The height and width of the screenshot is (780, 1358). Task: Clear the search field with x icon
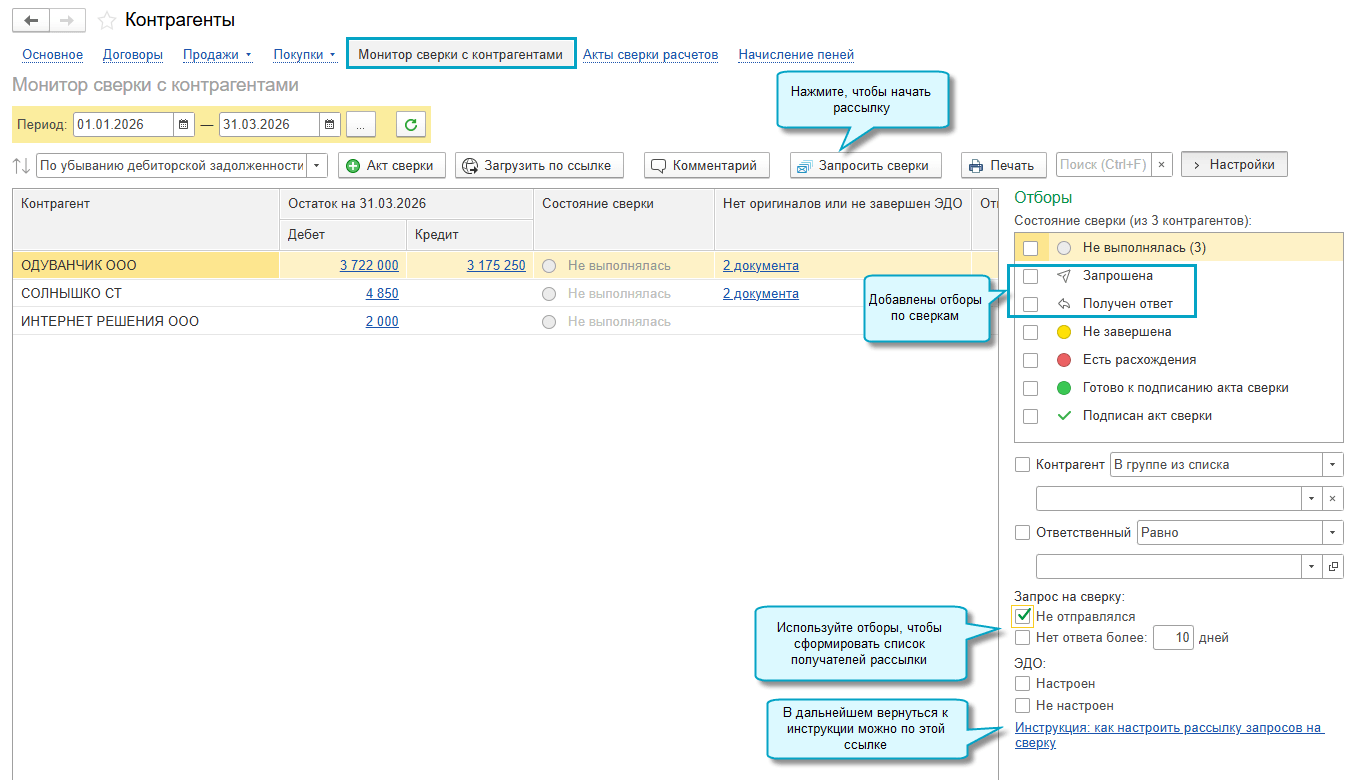tap(1161, 165)
